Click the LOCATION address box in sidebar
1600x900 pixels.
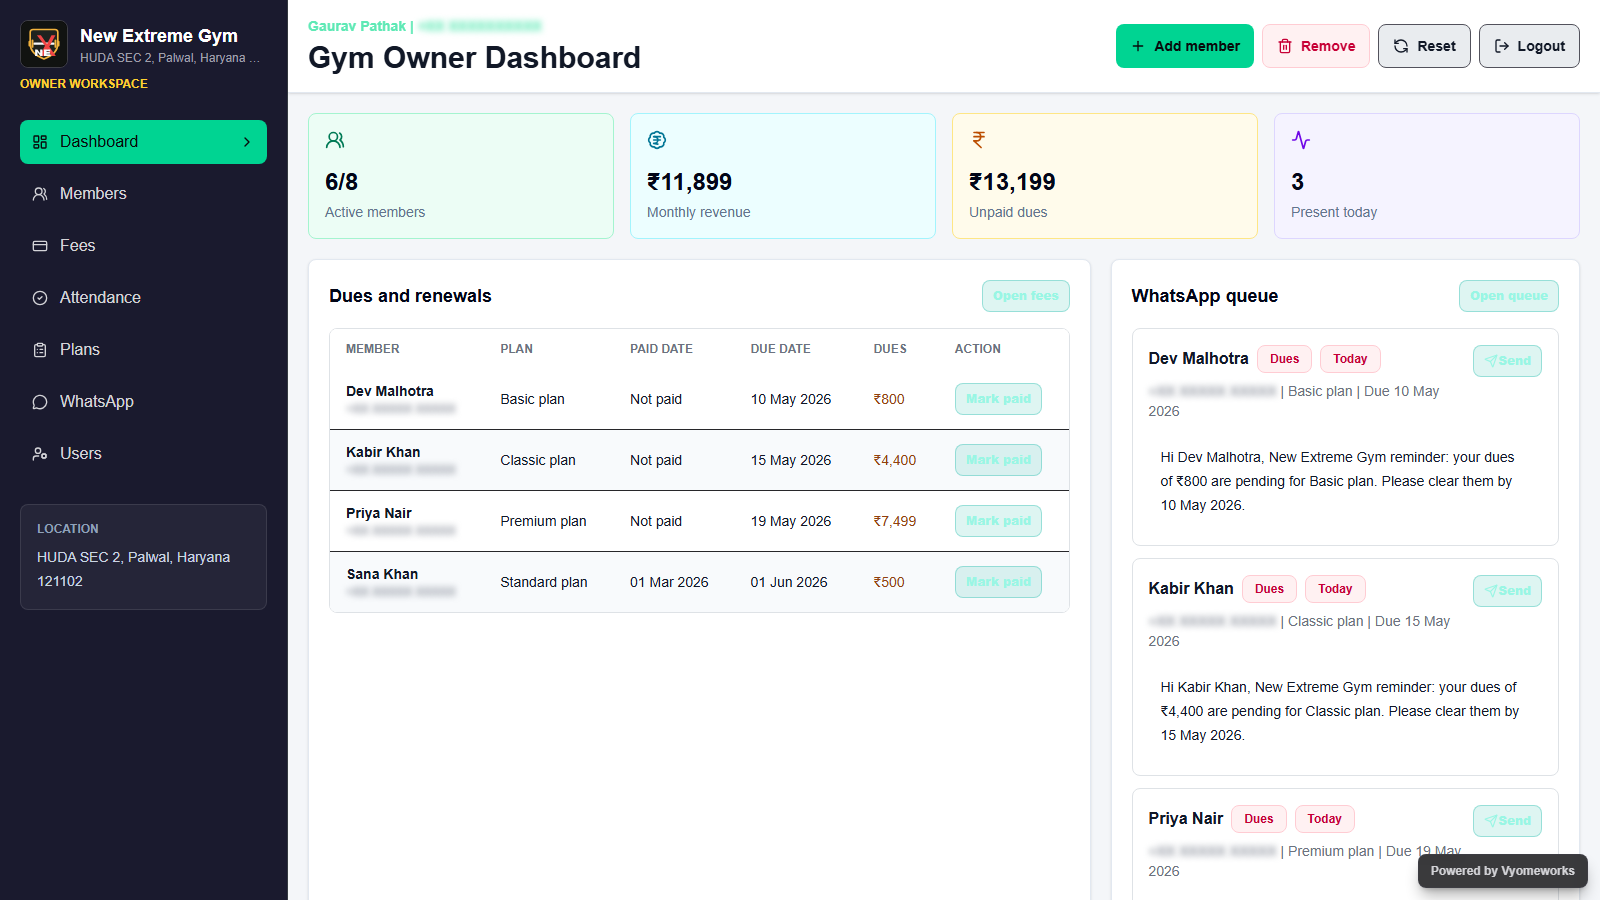143,557
